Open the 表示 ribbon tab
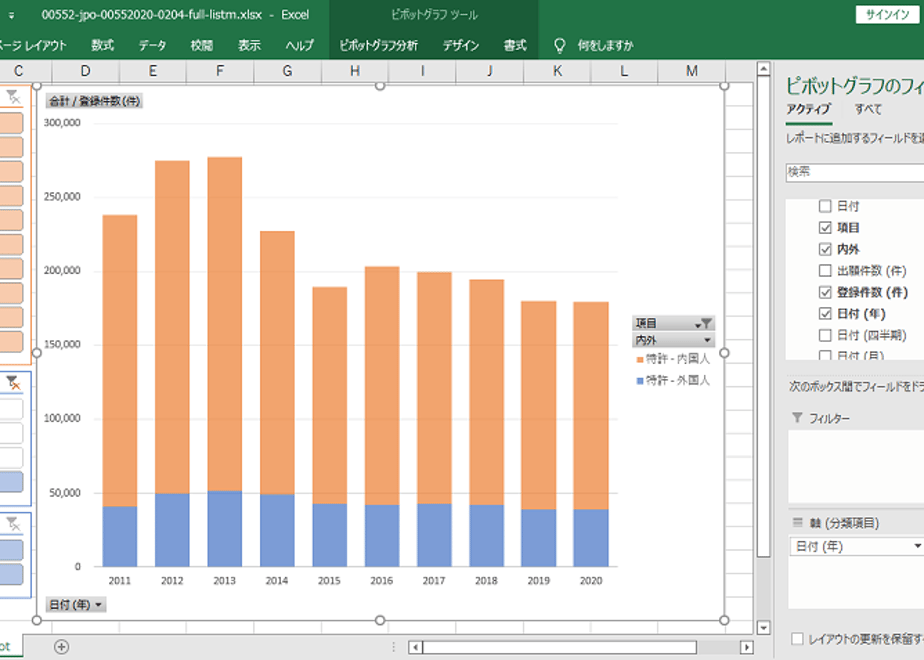This screenshot has height=660, width=924. click(249, 45)
